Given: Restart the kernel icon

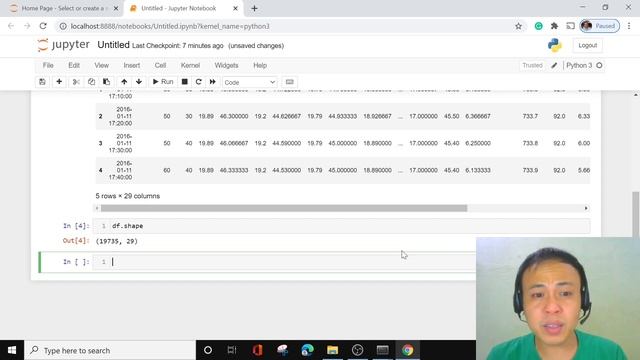Looking at the screenshot, I should pyautogui.click(x=198, y=82).
